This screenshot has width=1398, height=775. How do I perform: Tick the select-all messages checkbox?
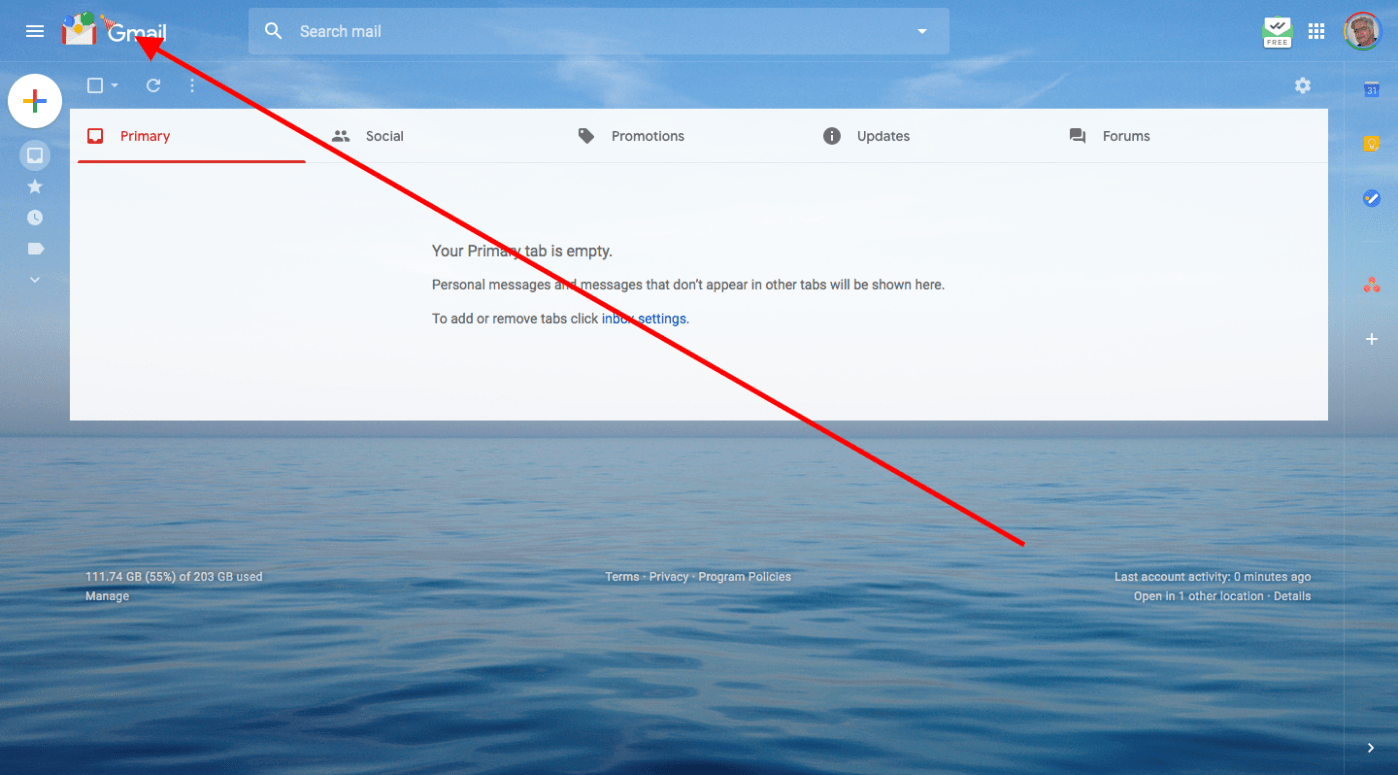[x=95, y=86]
